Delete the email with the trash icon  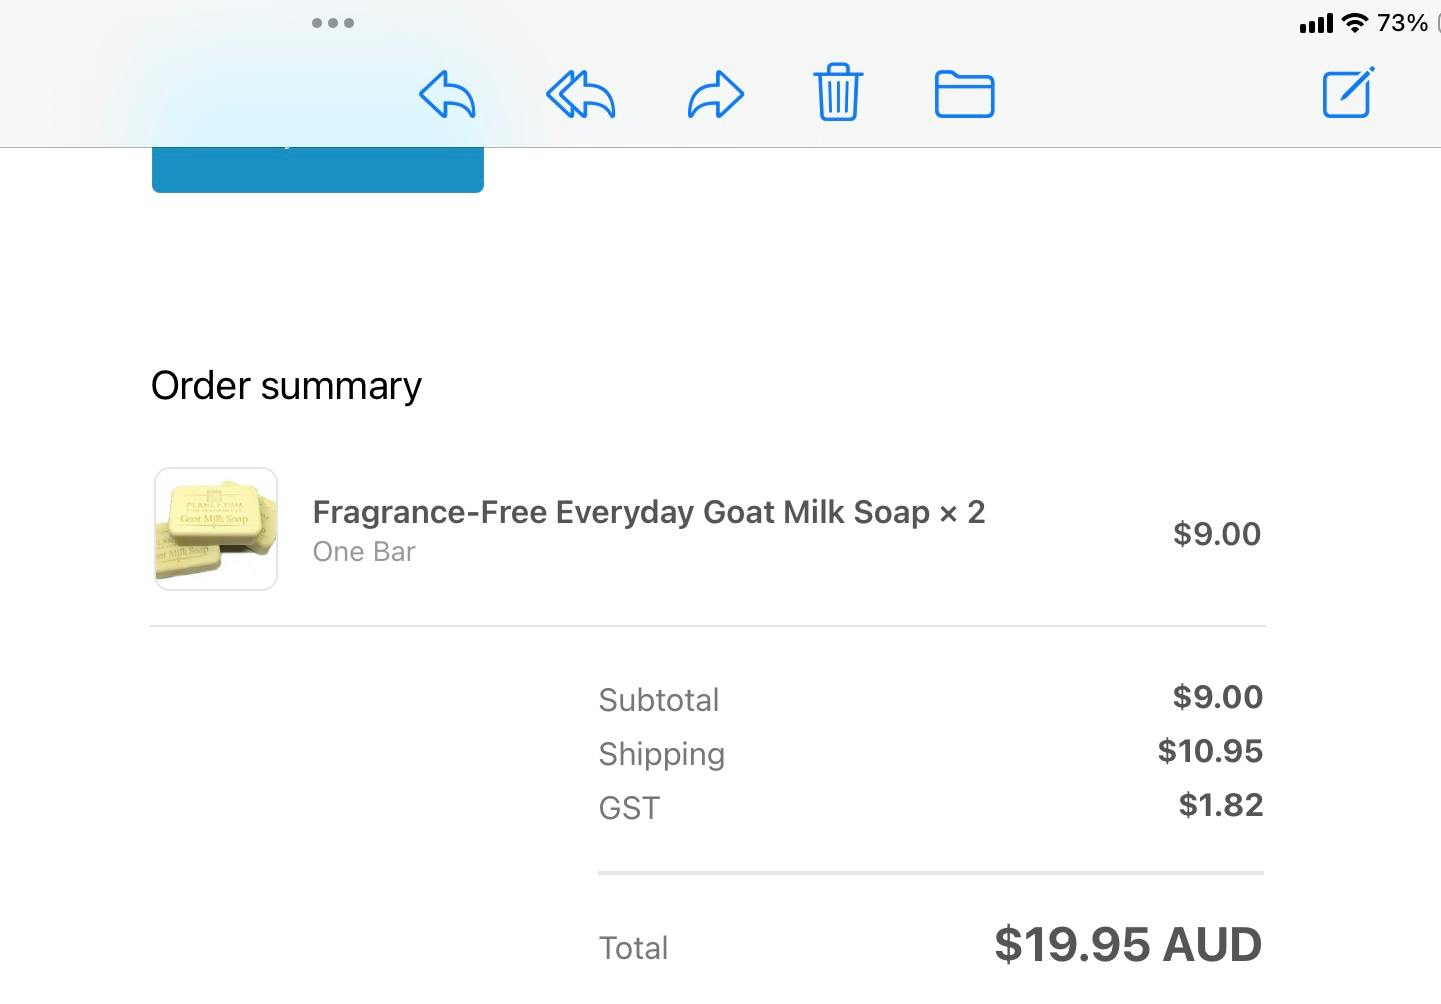pyautogui.click(x=838, y=92)
